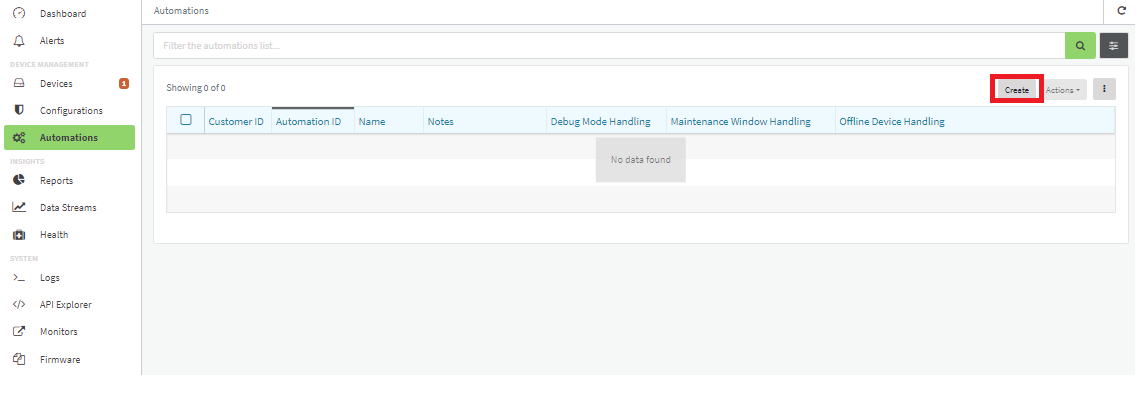
Task: Click the Create button
Action: pos(1017,90)
